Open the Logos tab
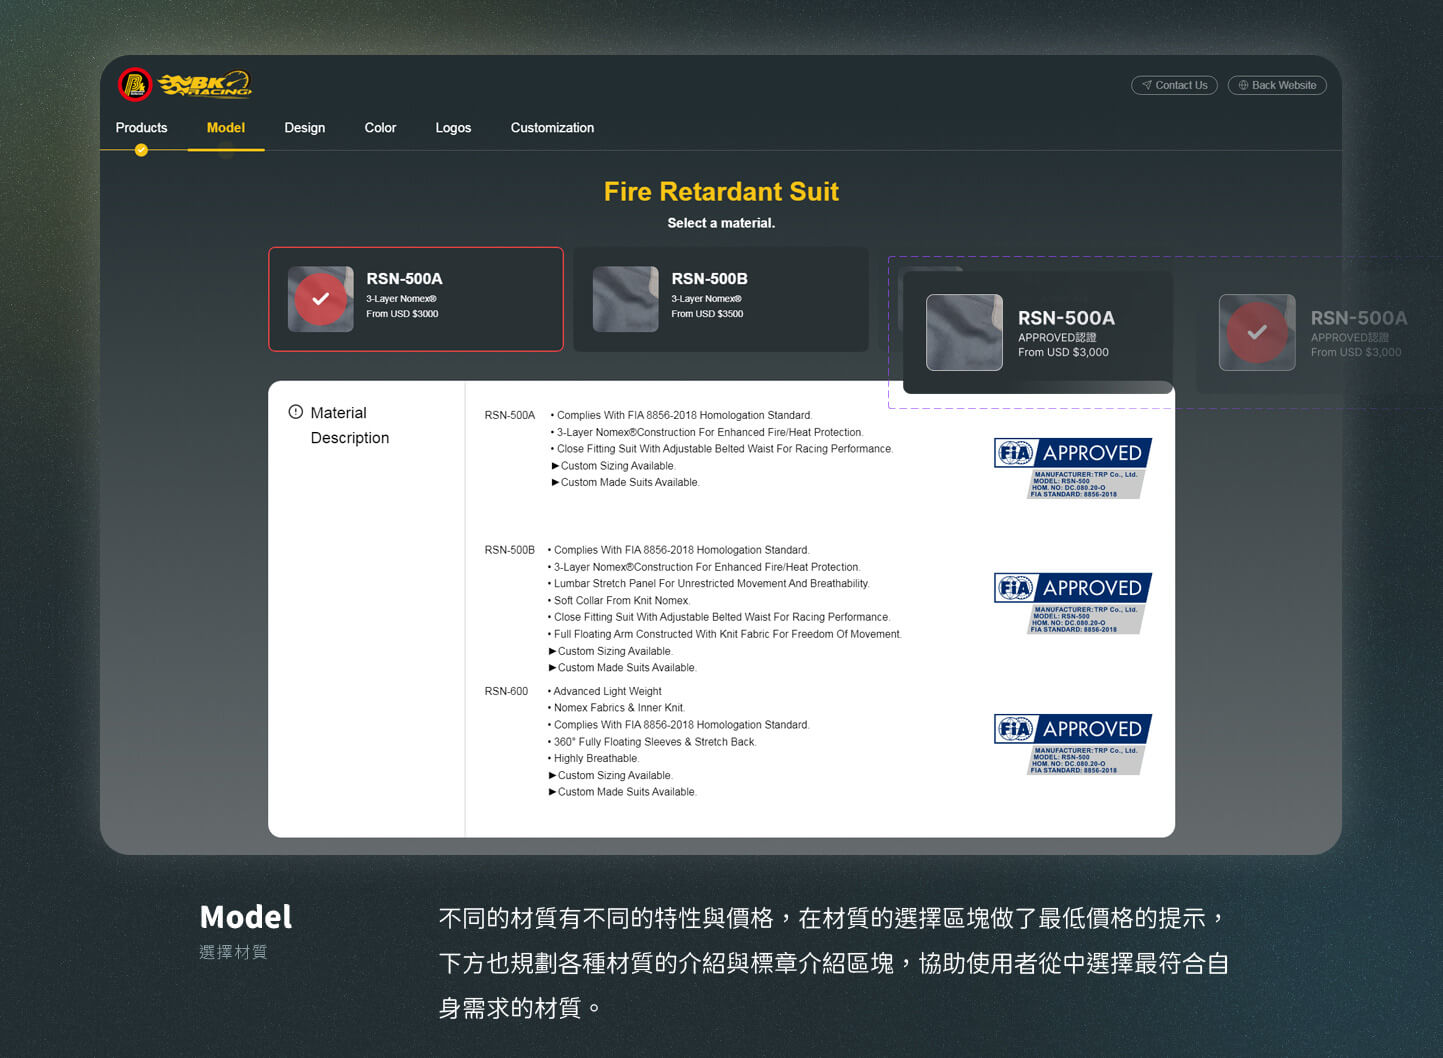The height and width of the screenshot is (1058, 1443). click(x=453, y=128)
